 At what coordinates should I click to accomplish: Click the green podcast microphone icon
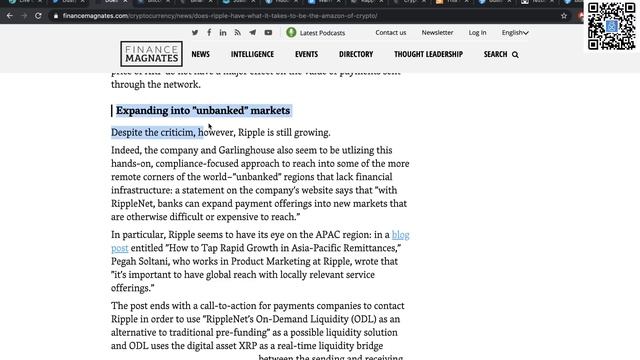click(291, 33)
